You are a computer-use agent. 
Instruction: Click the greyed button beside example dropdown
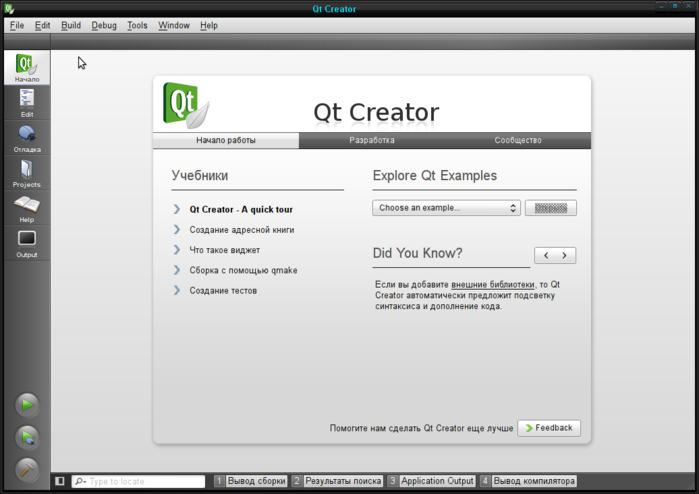point(551,208)
